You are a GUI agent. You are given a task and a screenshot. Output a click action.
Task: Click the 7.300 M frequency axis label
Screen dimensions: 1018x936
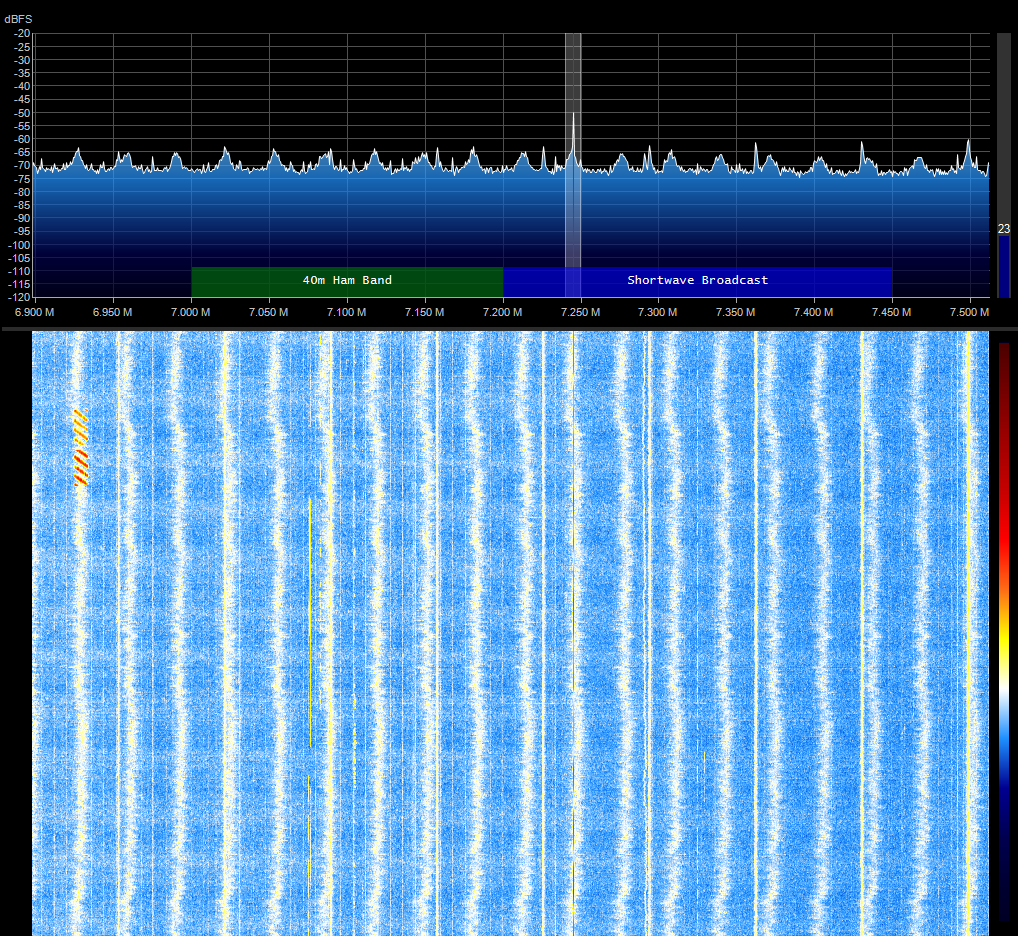tap(658, 313)
